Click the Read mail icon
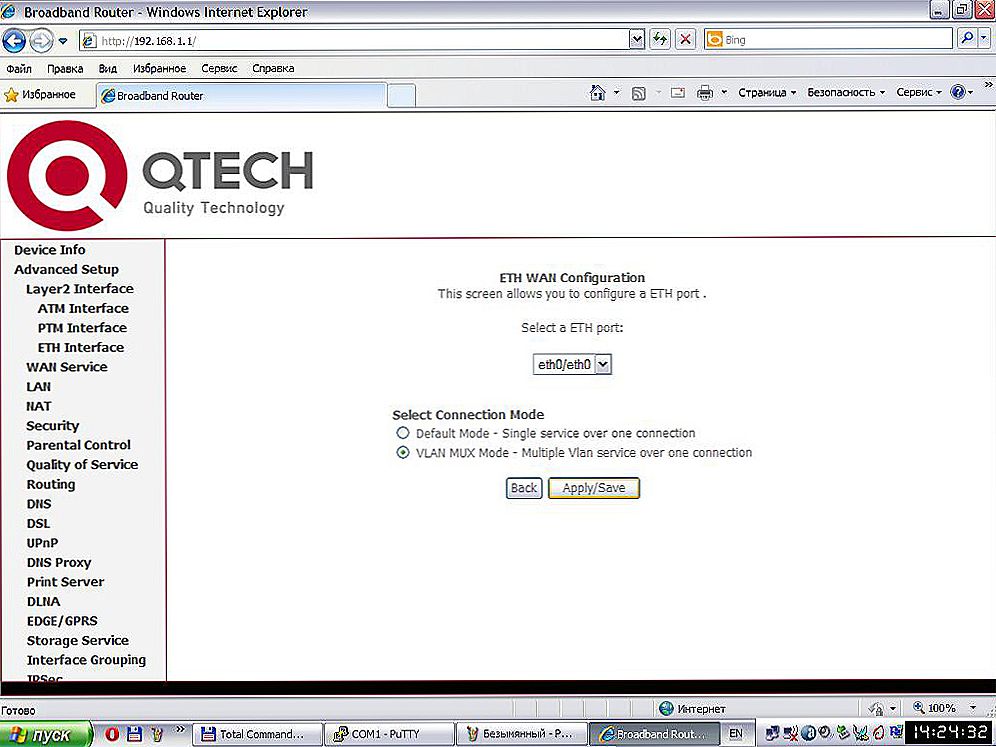The image size is (996, 747). click(x=678, y=93)
